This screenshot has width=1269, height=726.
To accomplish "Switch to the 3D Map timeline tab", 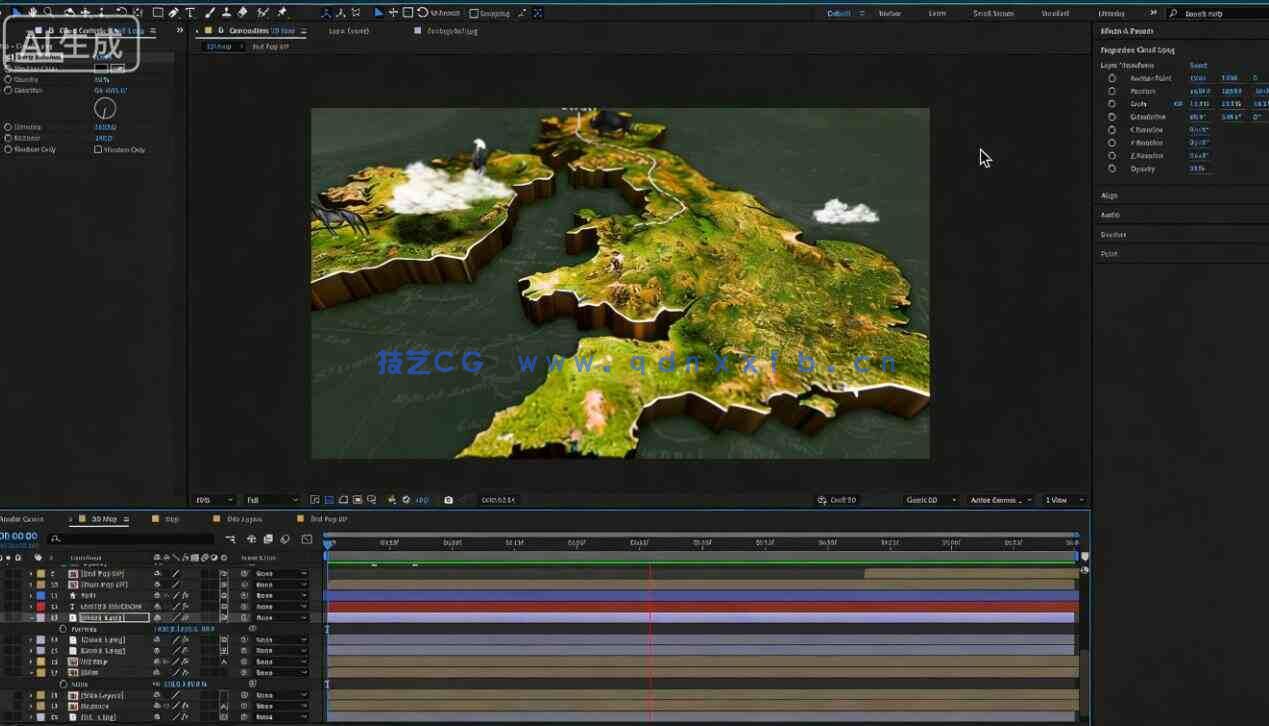I will click(104, 519).
